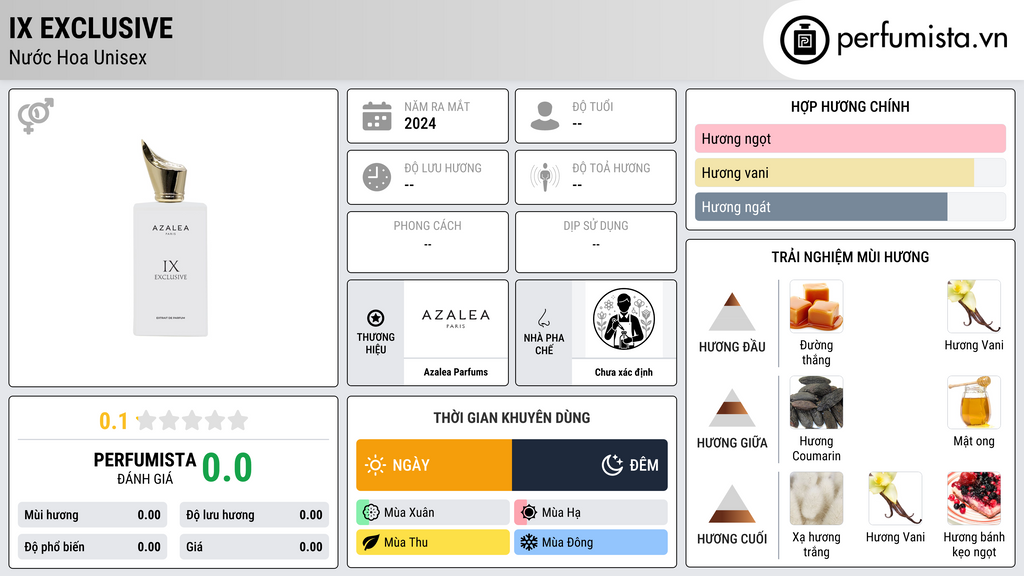The width and height of the screenshot is (1024, 576).
Task: Open the Xạ hương trắng note image
Action: coord(816,498)
